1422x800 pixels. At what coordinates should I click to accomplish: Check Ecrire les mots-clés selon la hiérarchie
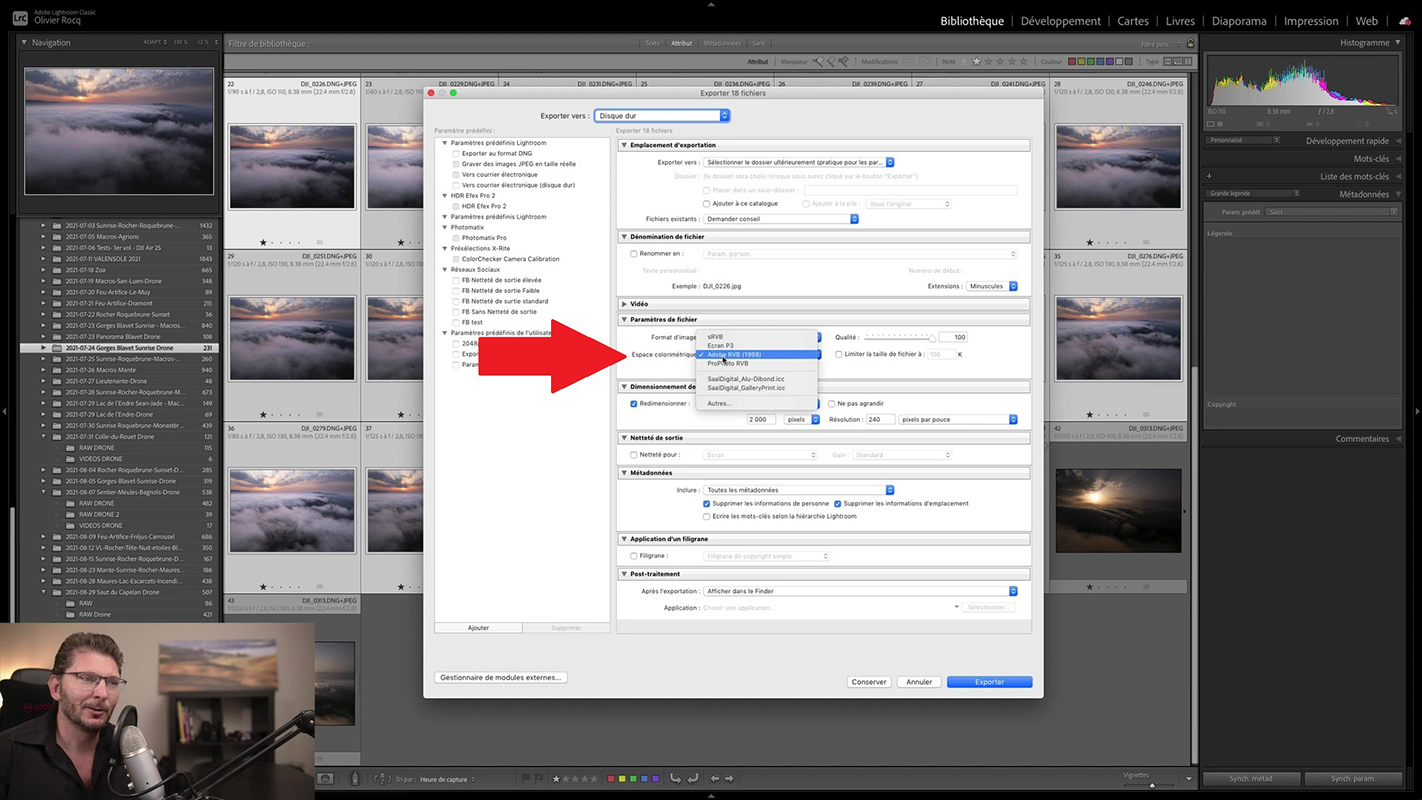[x=707, y=517]
